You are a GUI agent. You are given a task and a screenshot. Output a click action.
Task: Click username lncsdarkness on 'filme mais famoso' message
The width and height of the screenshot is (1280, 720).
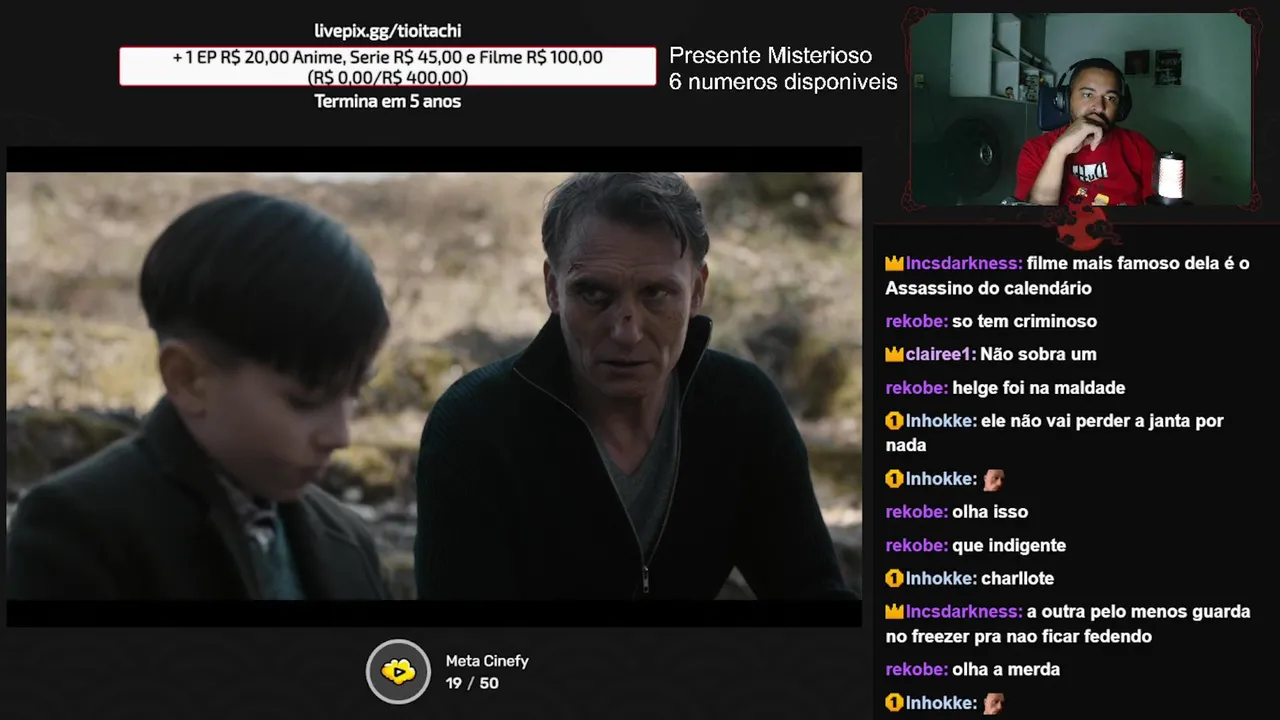pyautogui.click(x=964, y=264)
